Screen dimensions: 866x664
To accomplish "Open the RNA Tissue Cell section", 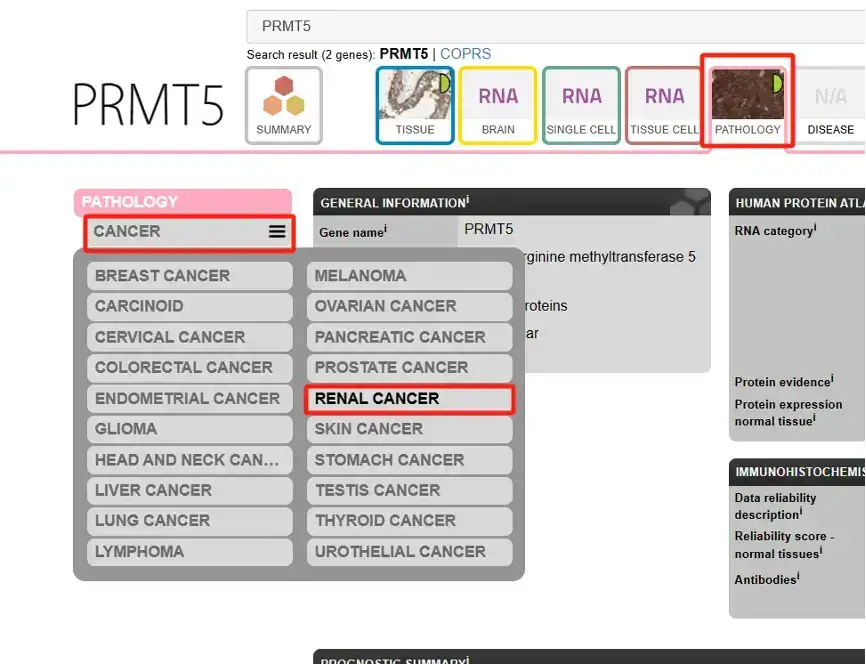I will click(x=664, y=105).
